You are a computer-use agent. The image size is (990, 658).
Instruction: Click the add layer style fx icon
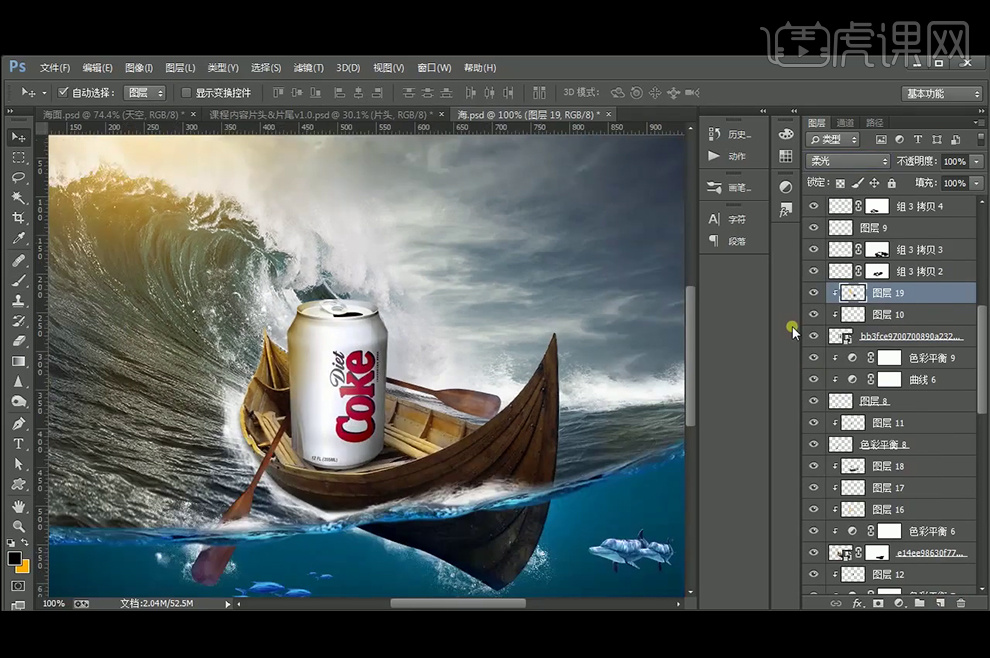point(857,603)
